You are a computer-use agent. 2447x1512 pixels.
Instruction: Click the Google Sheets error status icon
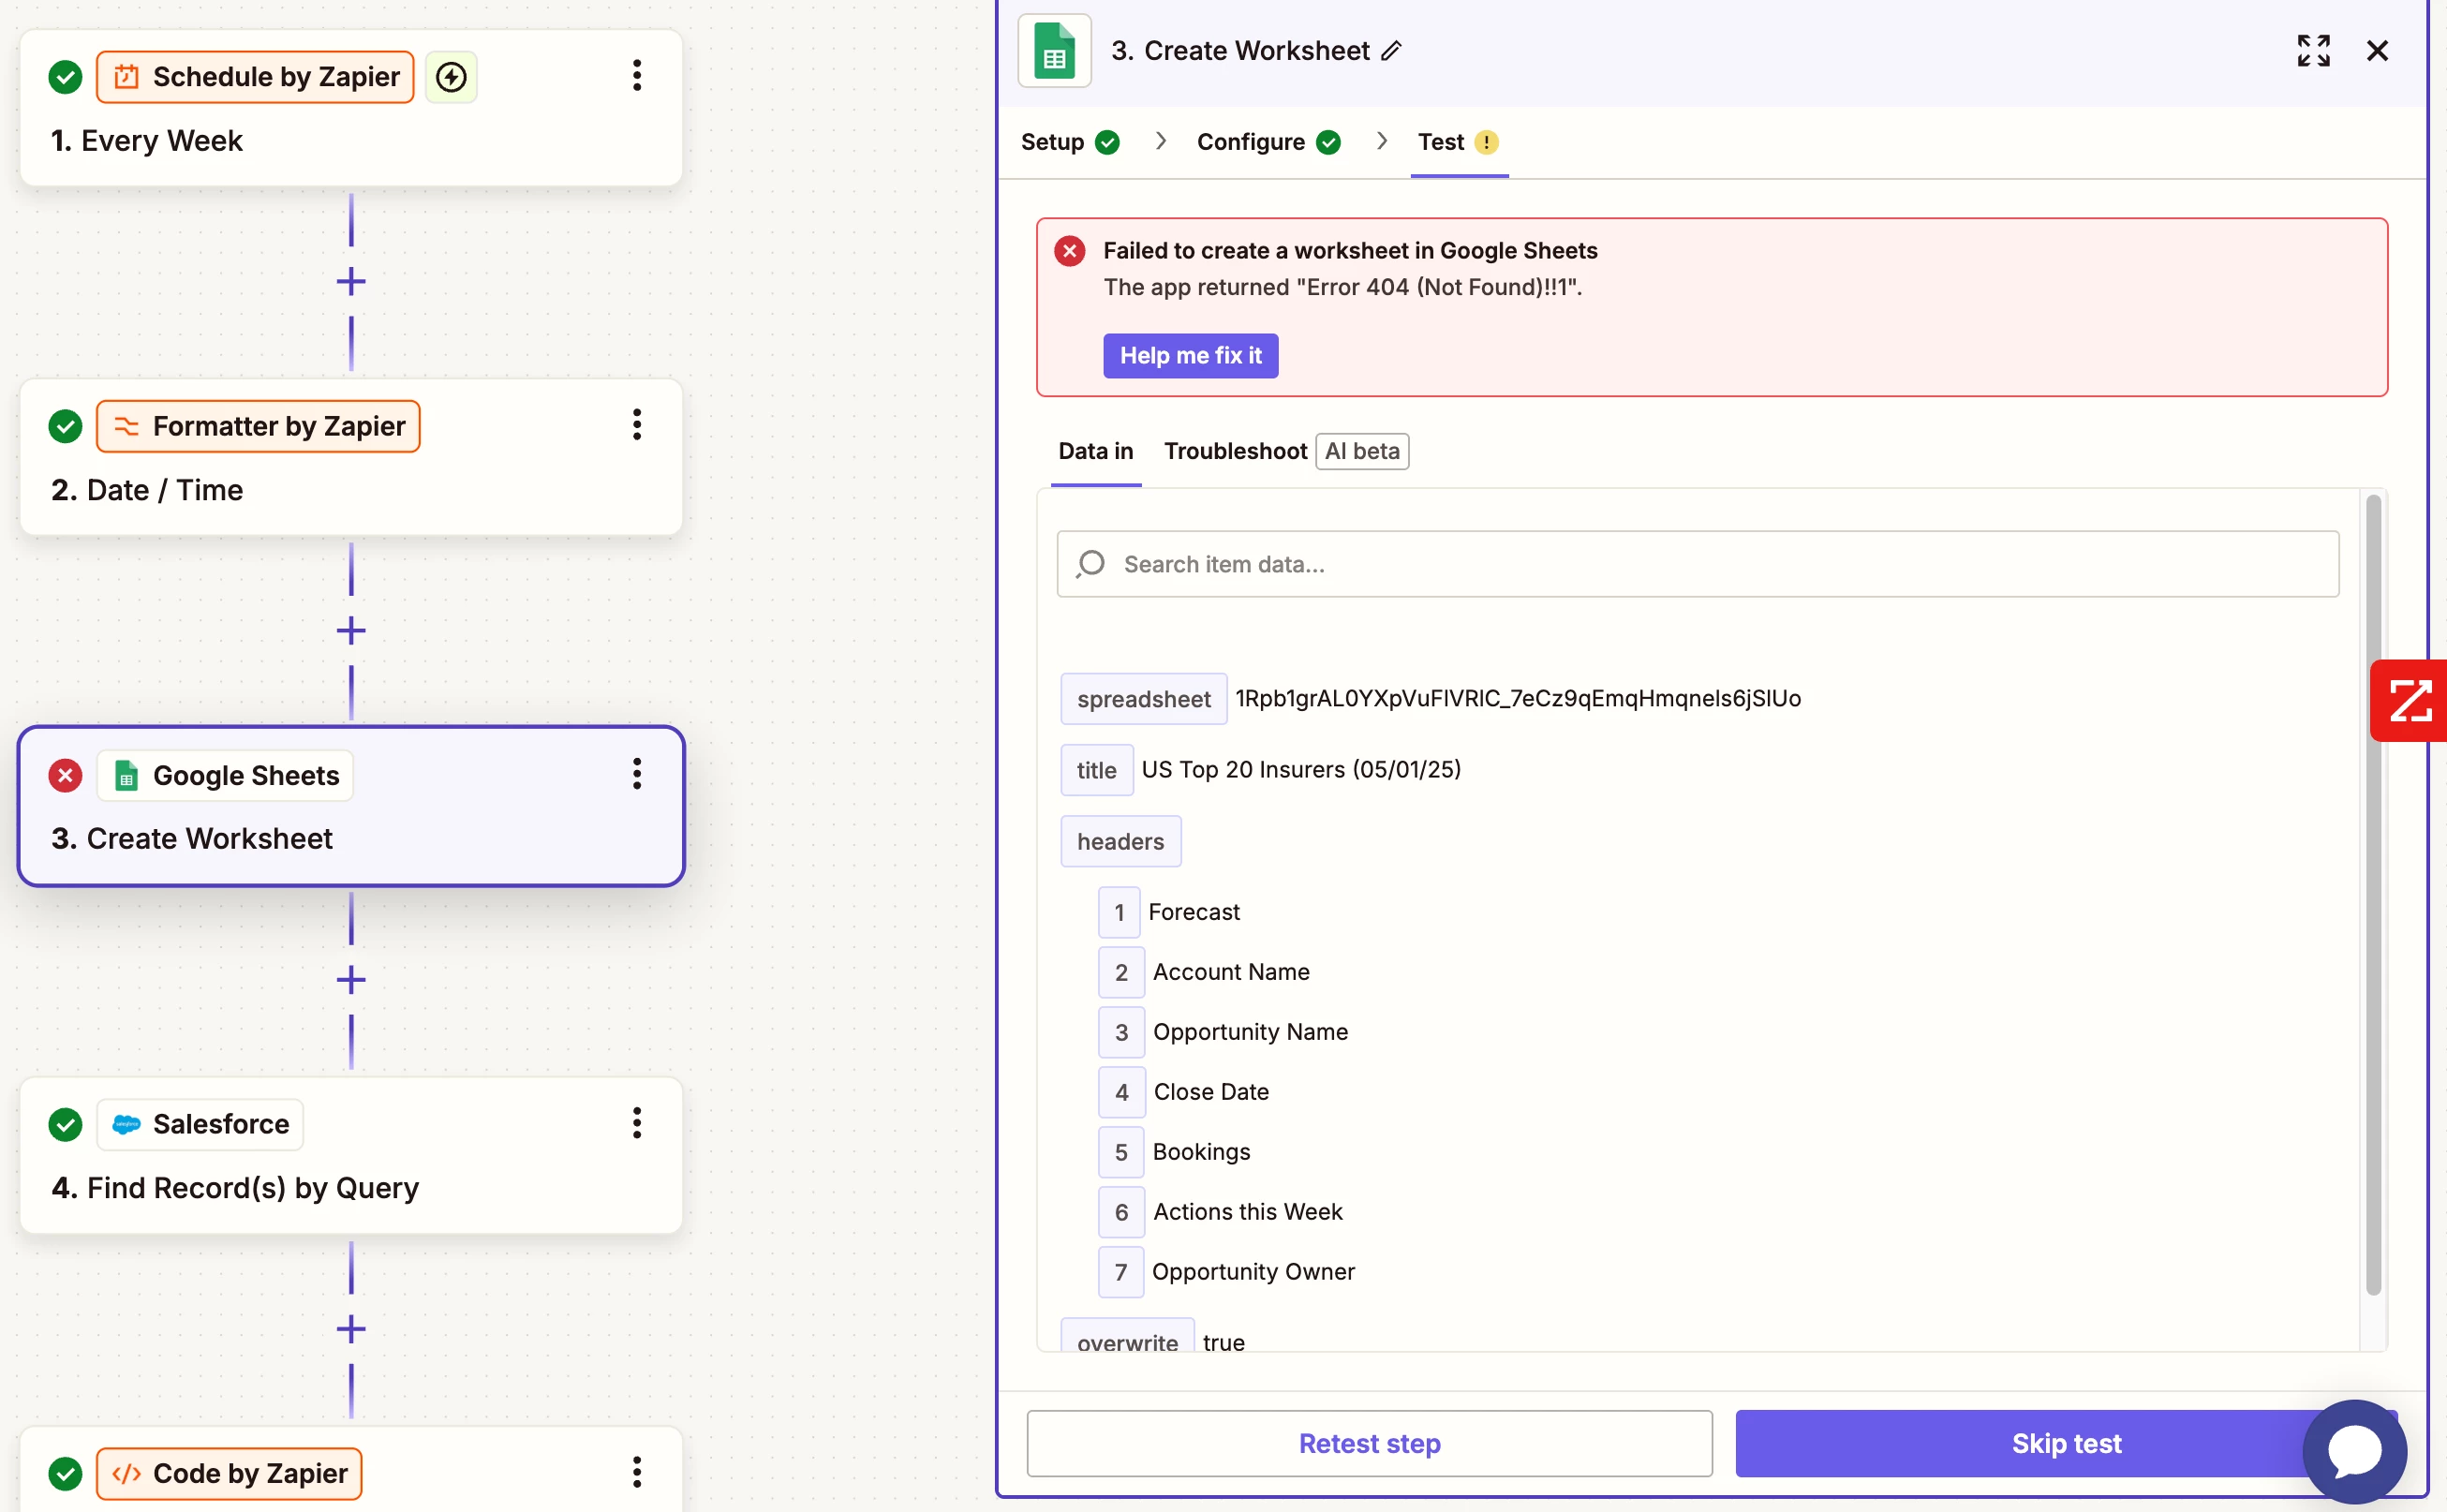(65, 775)
